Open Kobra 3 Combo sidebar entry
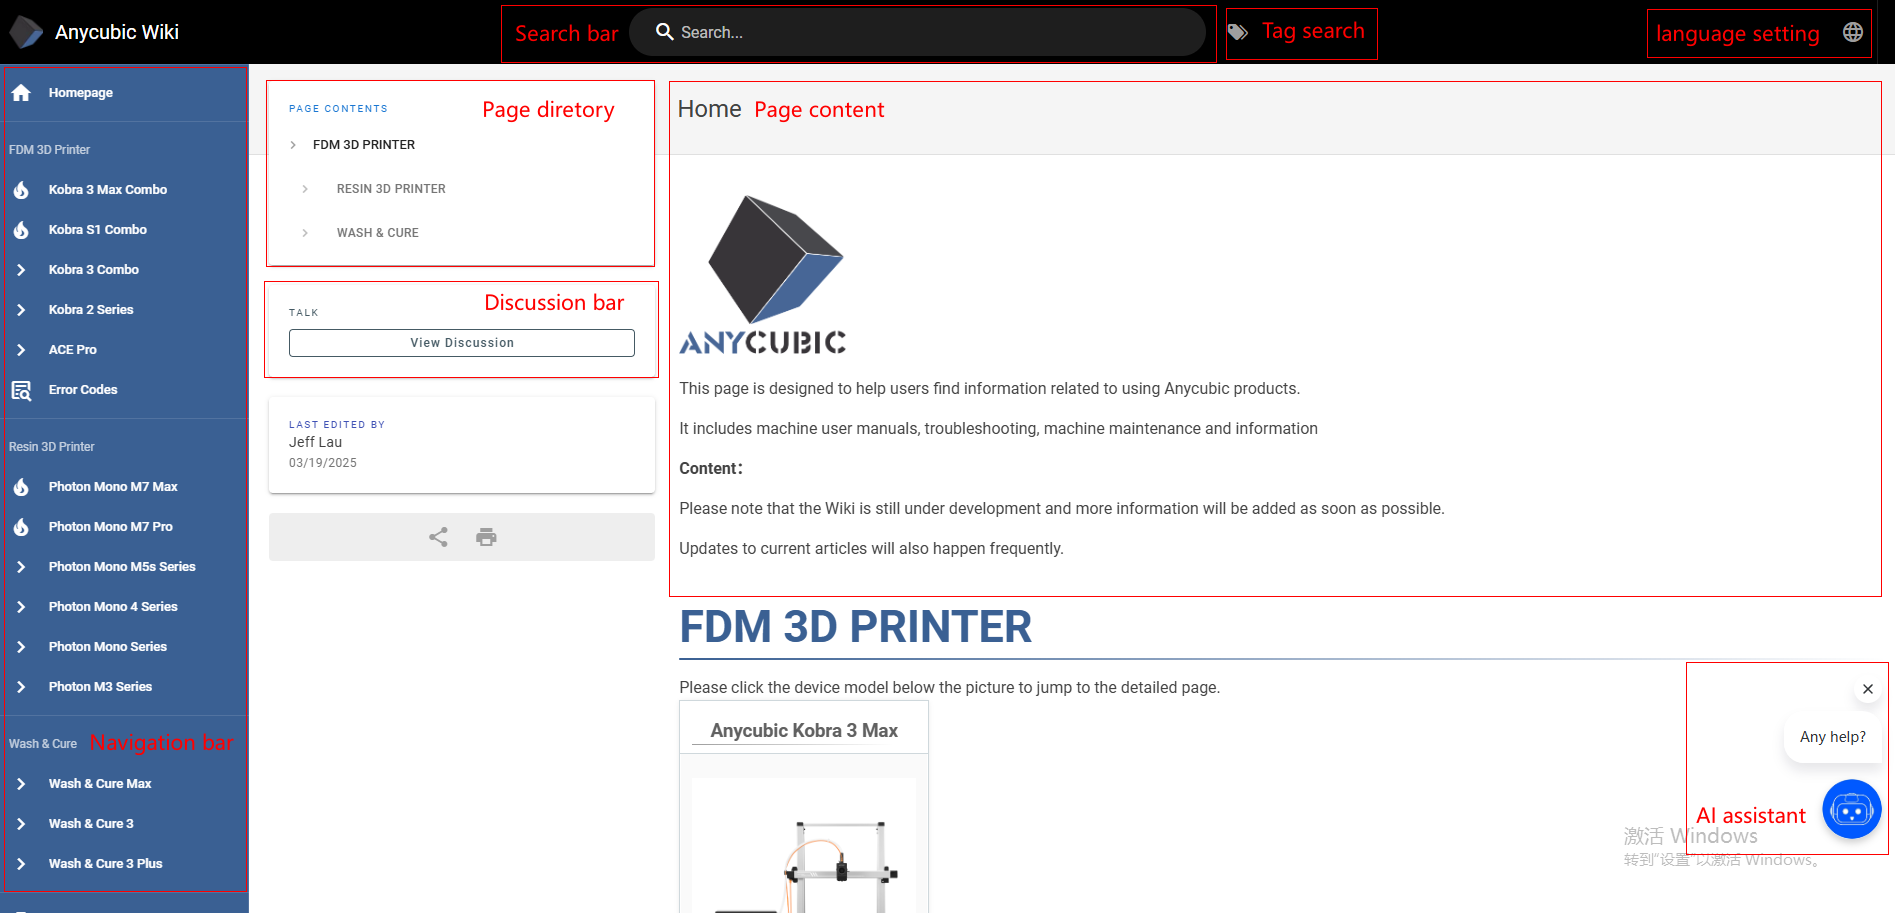Viewport: 1895px width, 913px height. 94,270
